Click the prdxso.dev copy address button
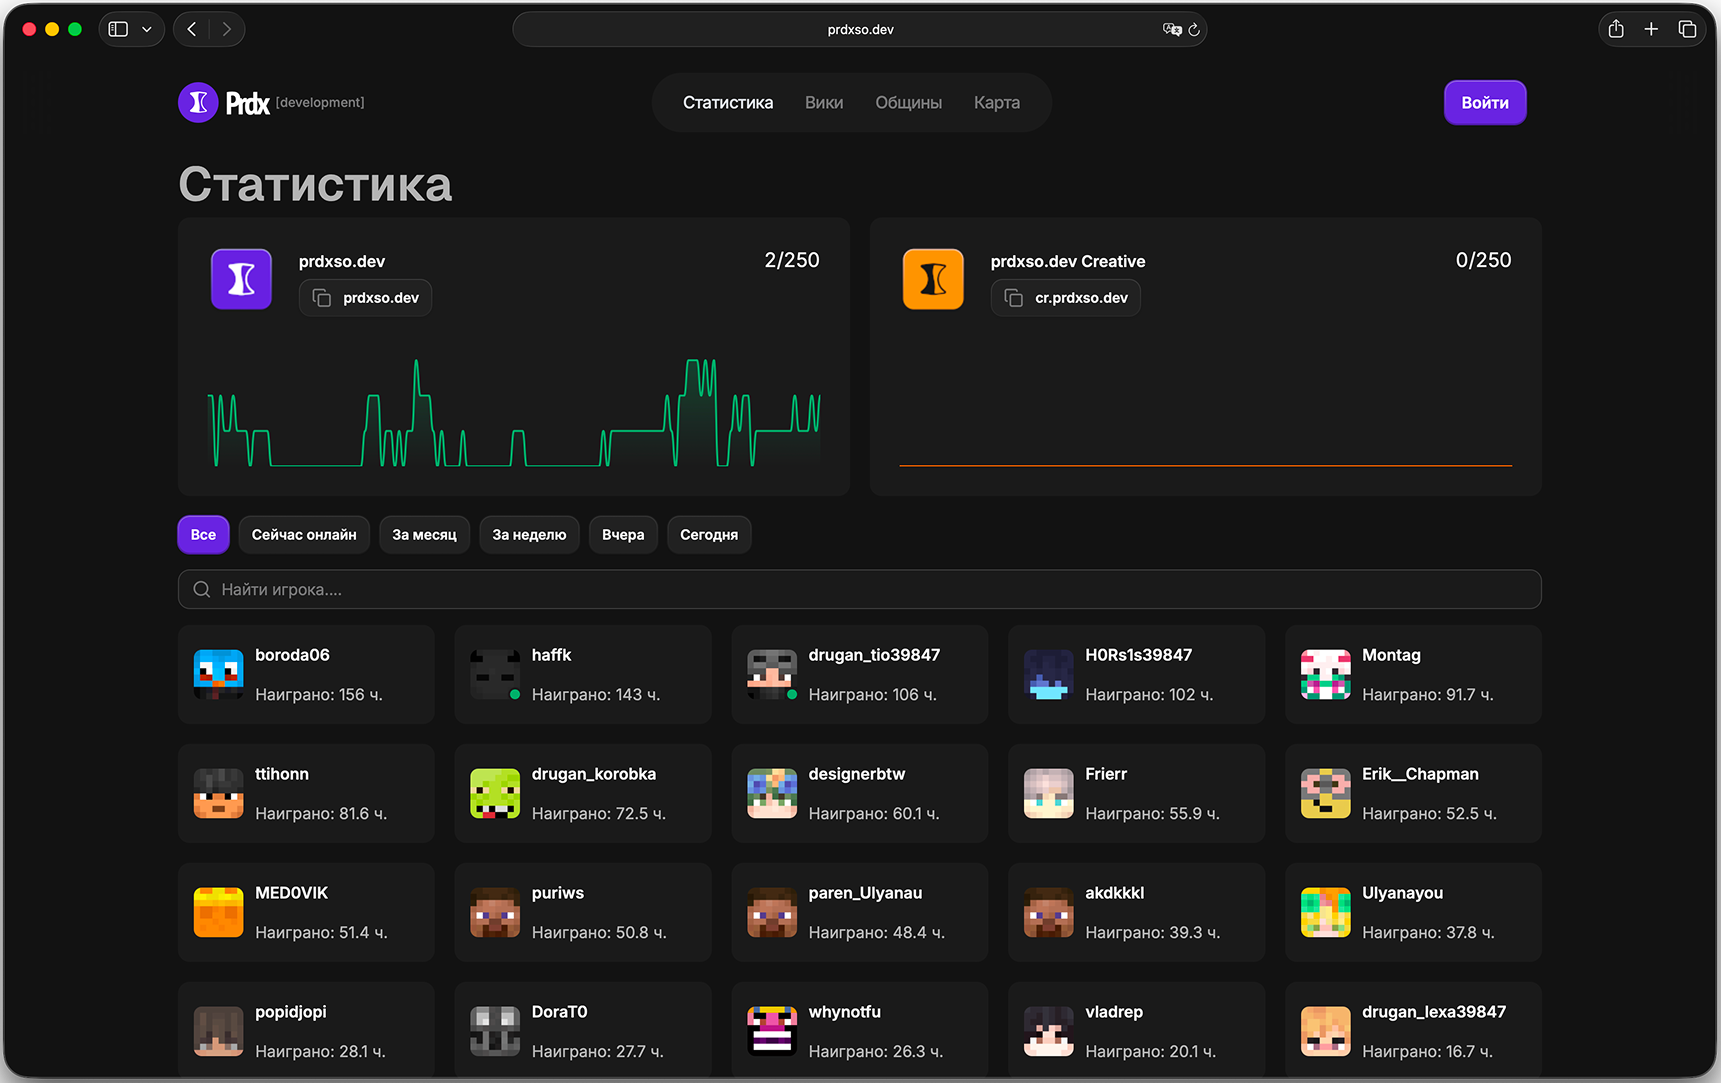The image size is (1721, 1083). tap(365, 298)
